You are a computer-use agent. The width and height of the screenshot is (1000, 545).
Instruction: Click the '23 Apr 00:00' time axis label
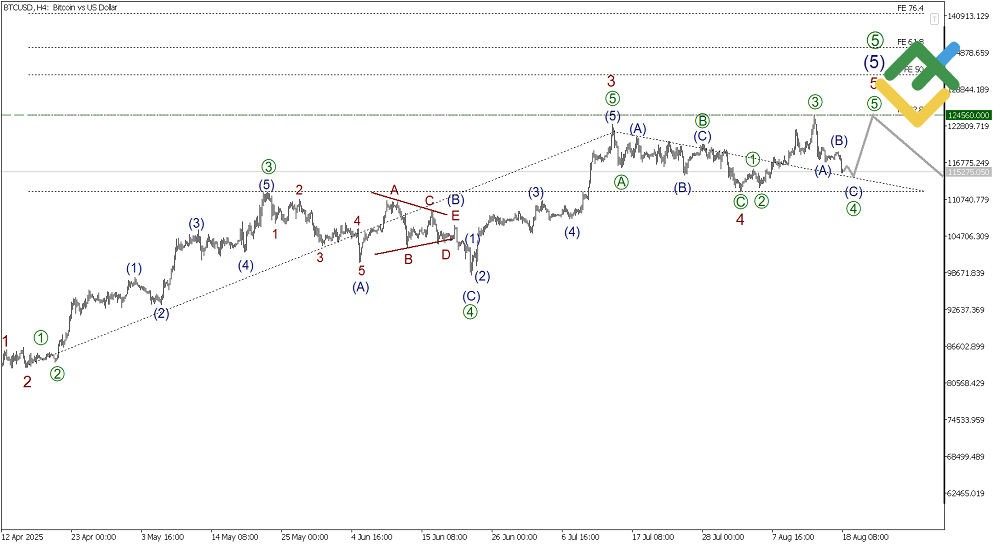point(93,537)
